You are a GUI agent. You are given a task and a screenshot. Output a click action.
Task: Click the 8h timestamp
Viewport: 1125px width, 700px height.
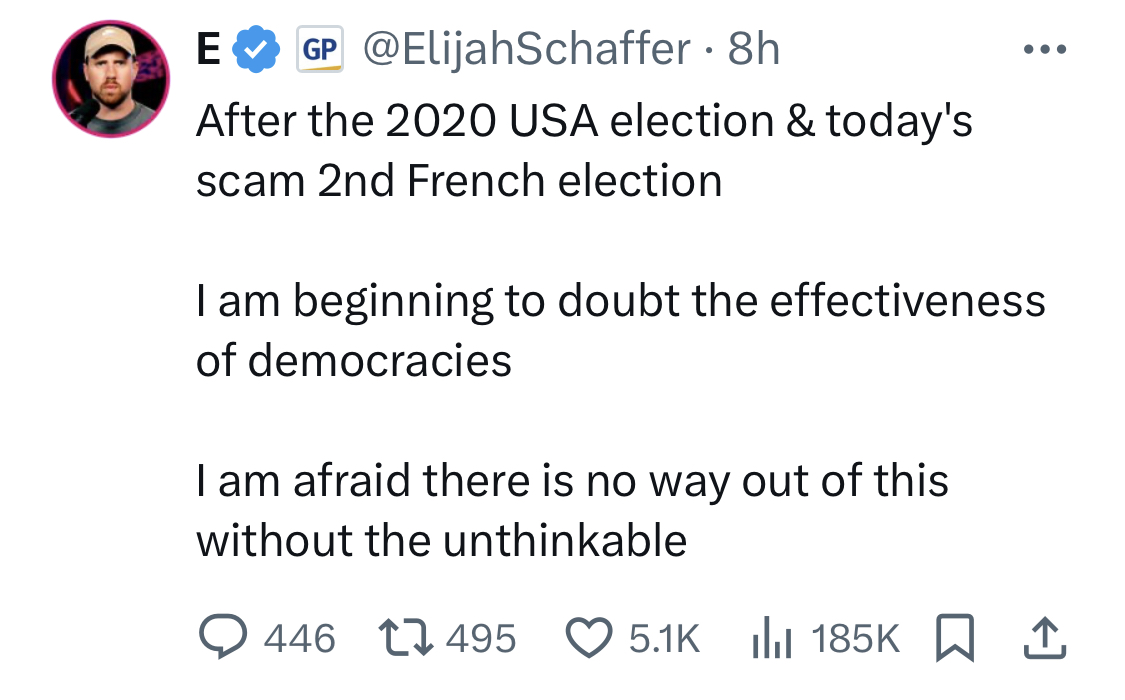[x=753, y=49]
